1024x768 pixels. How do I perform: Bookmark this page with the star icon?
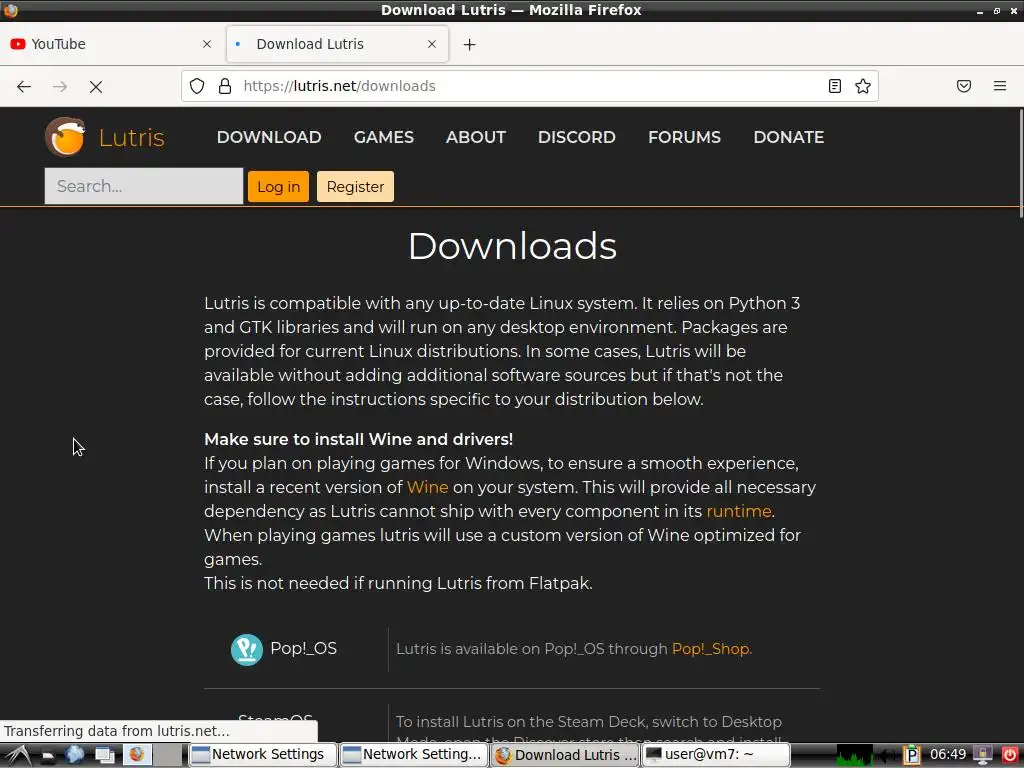coord(863,86)
